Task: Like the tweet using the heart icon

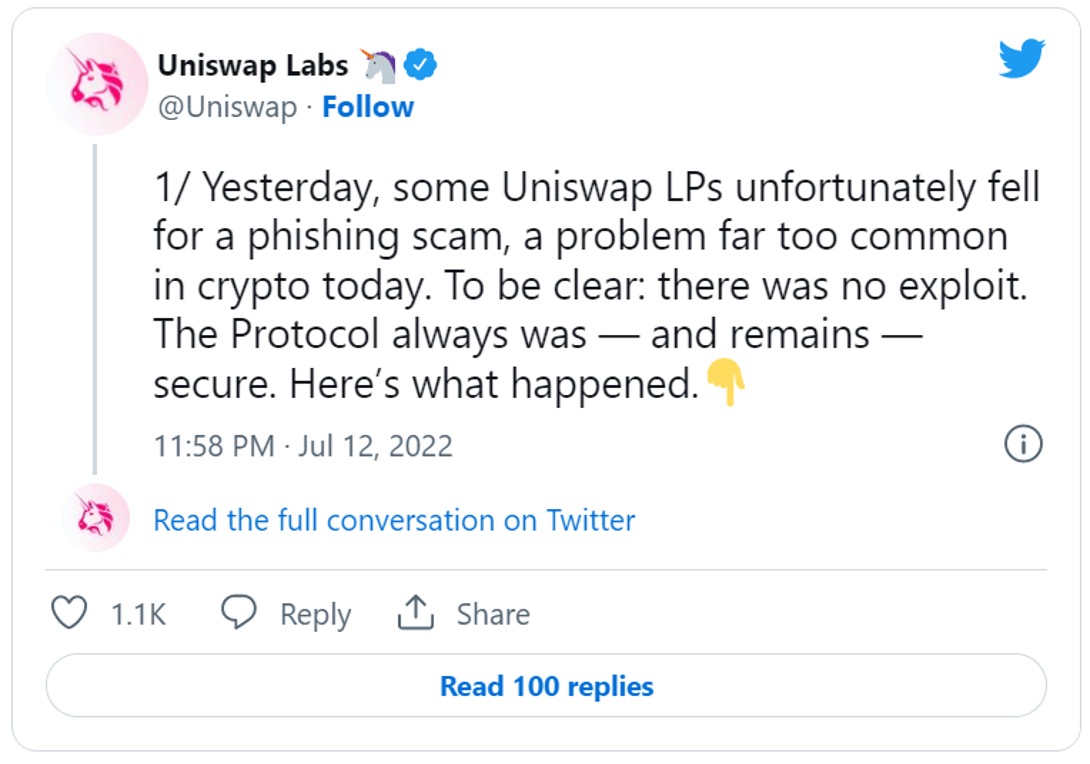Action: 70,613
